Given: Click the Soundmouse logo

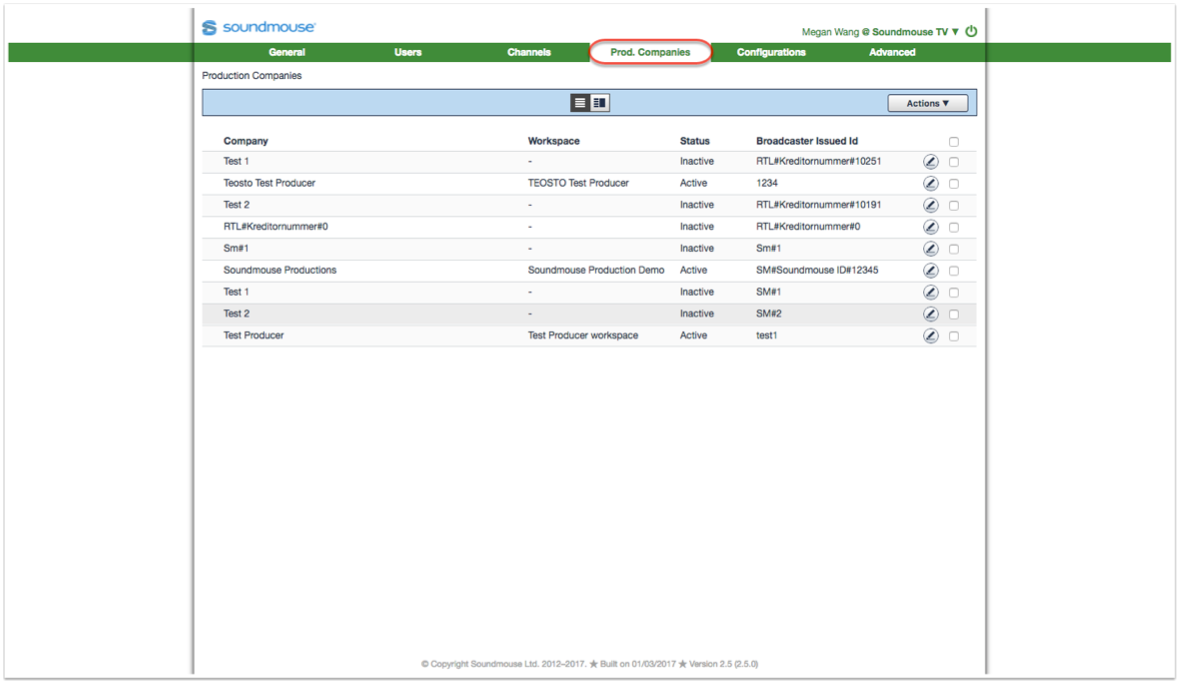Looking at the screenshot, I should (258, 27).
